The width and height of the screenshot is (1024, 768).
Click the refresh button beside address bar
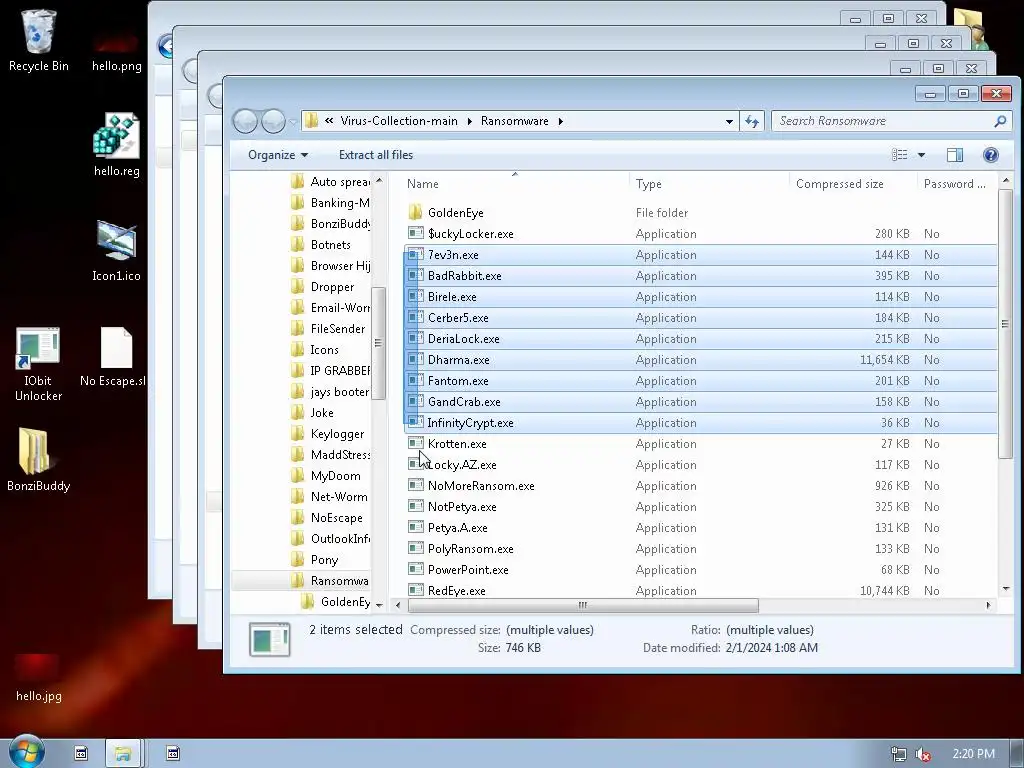pyautogui.click(x=752, y=121)
